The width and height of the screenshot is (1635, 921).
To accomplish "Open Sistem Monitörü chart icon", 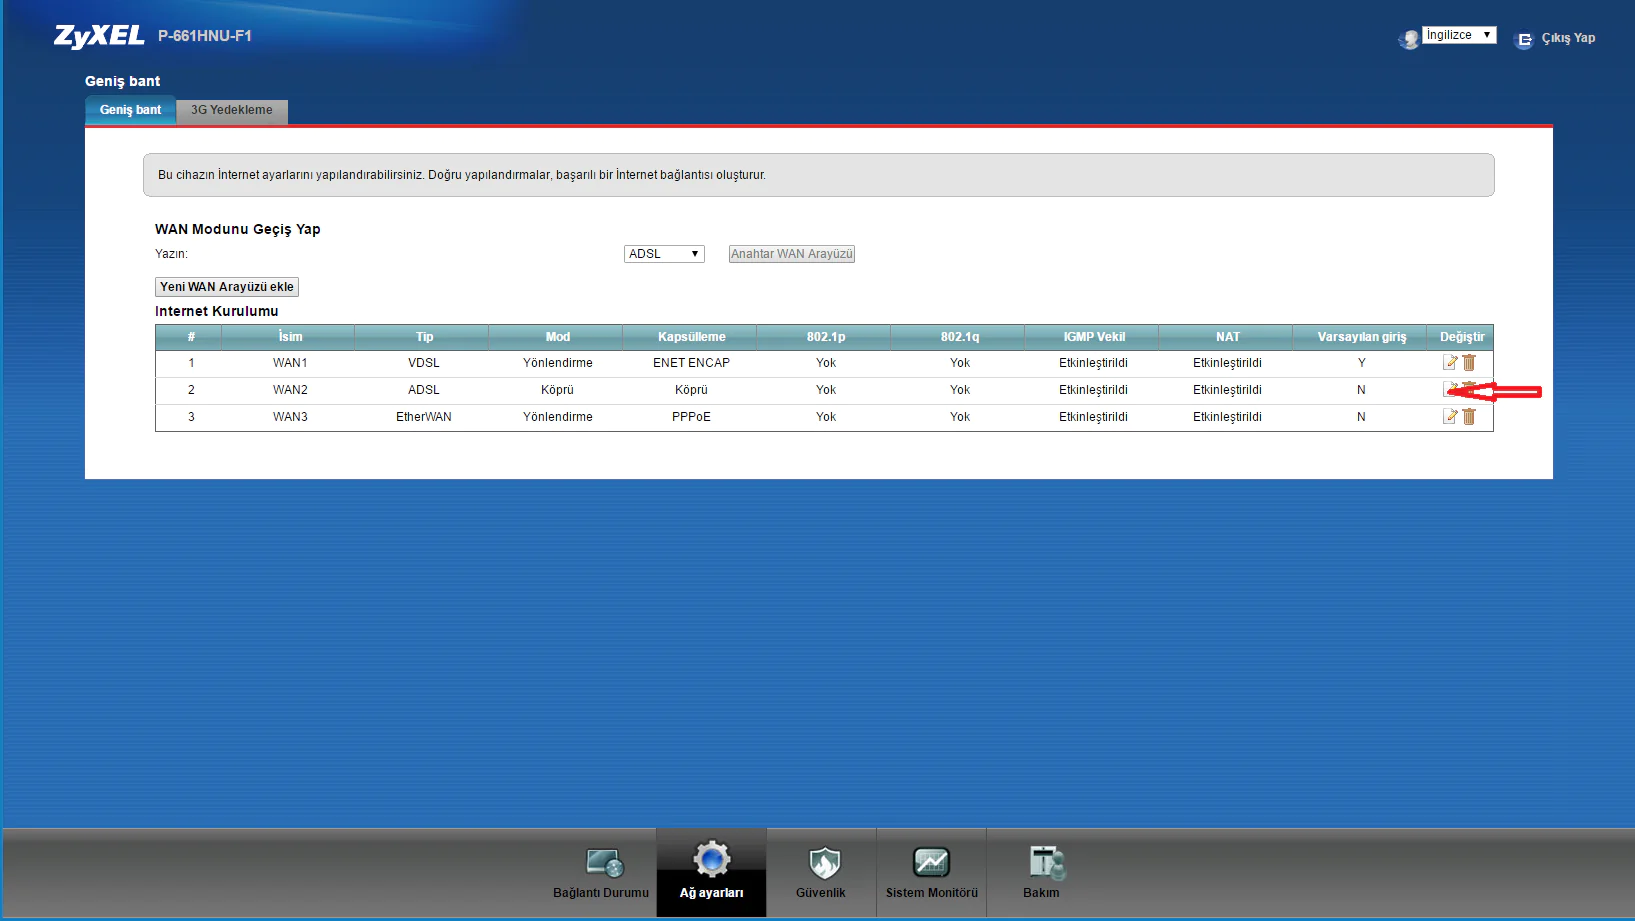I will click(931, 862).
